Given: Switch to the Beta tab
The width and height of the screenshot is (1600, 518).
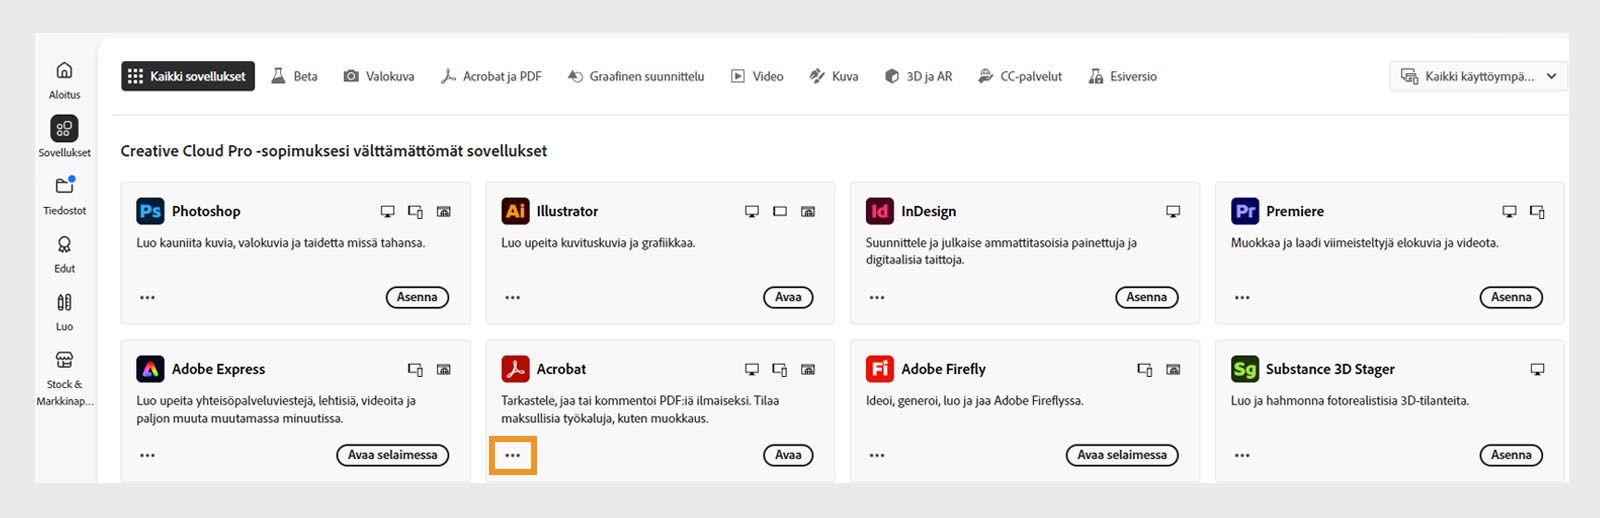Looking at the screenshot, I should point(295,76).
